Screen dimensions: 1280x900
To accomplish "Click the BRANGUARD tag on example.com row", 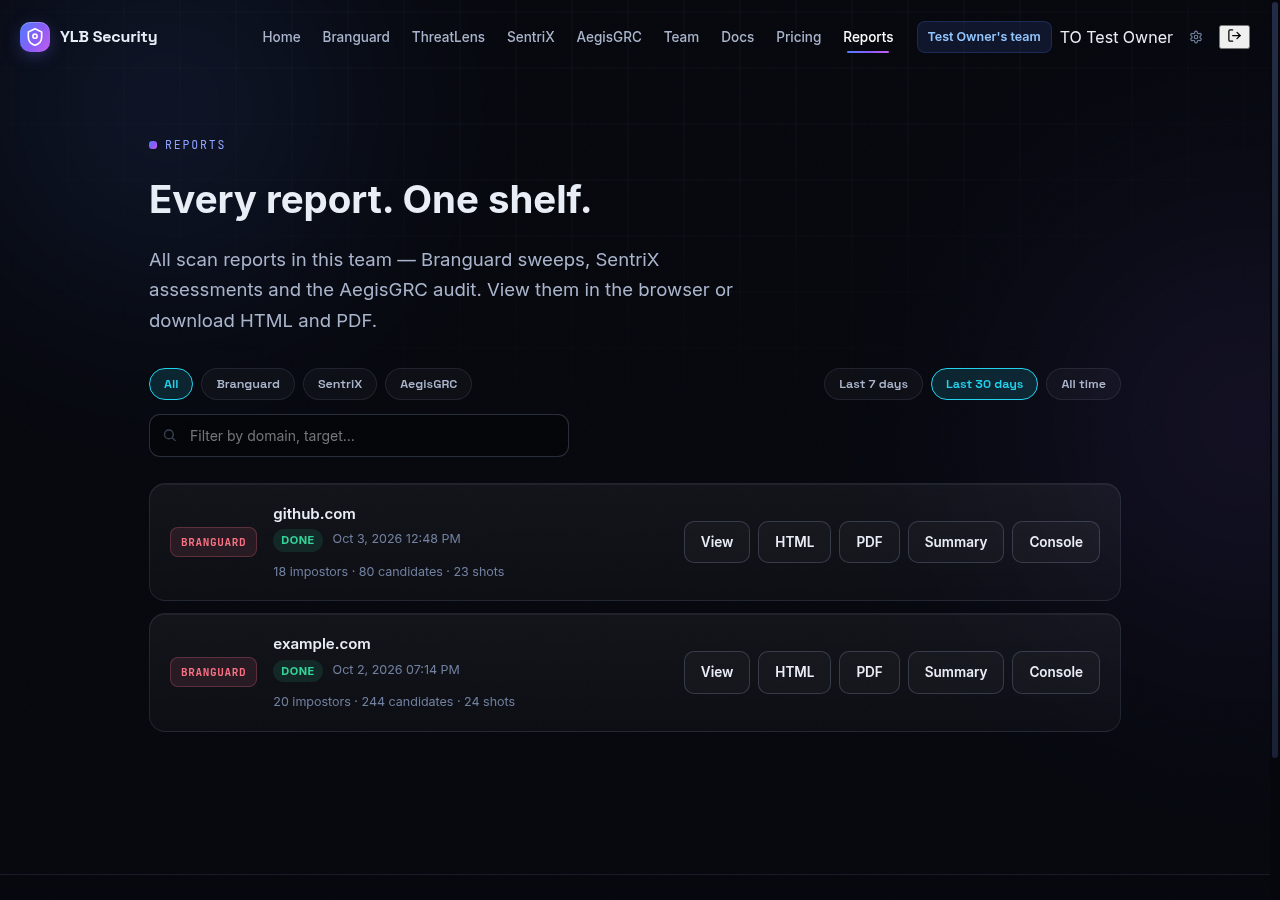I will 213,672.
